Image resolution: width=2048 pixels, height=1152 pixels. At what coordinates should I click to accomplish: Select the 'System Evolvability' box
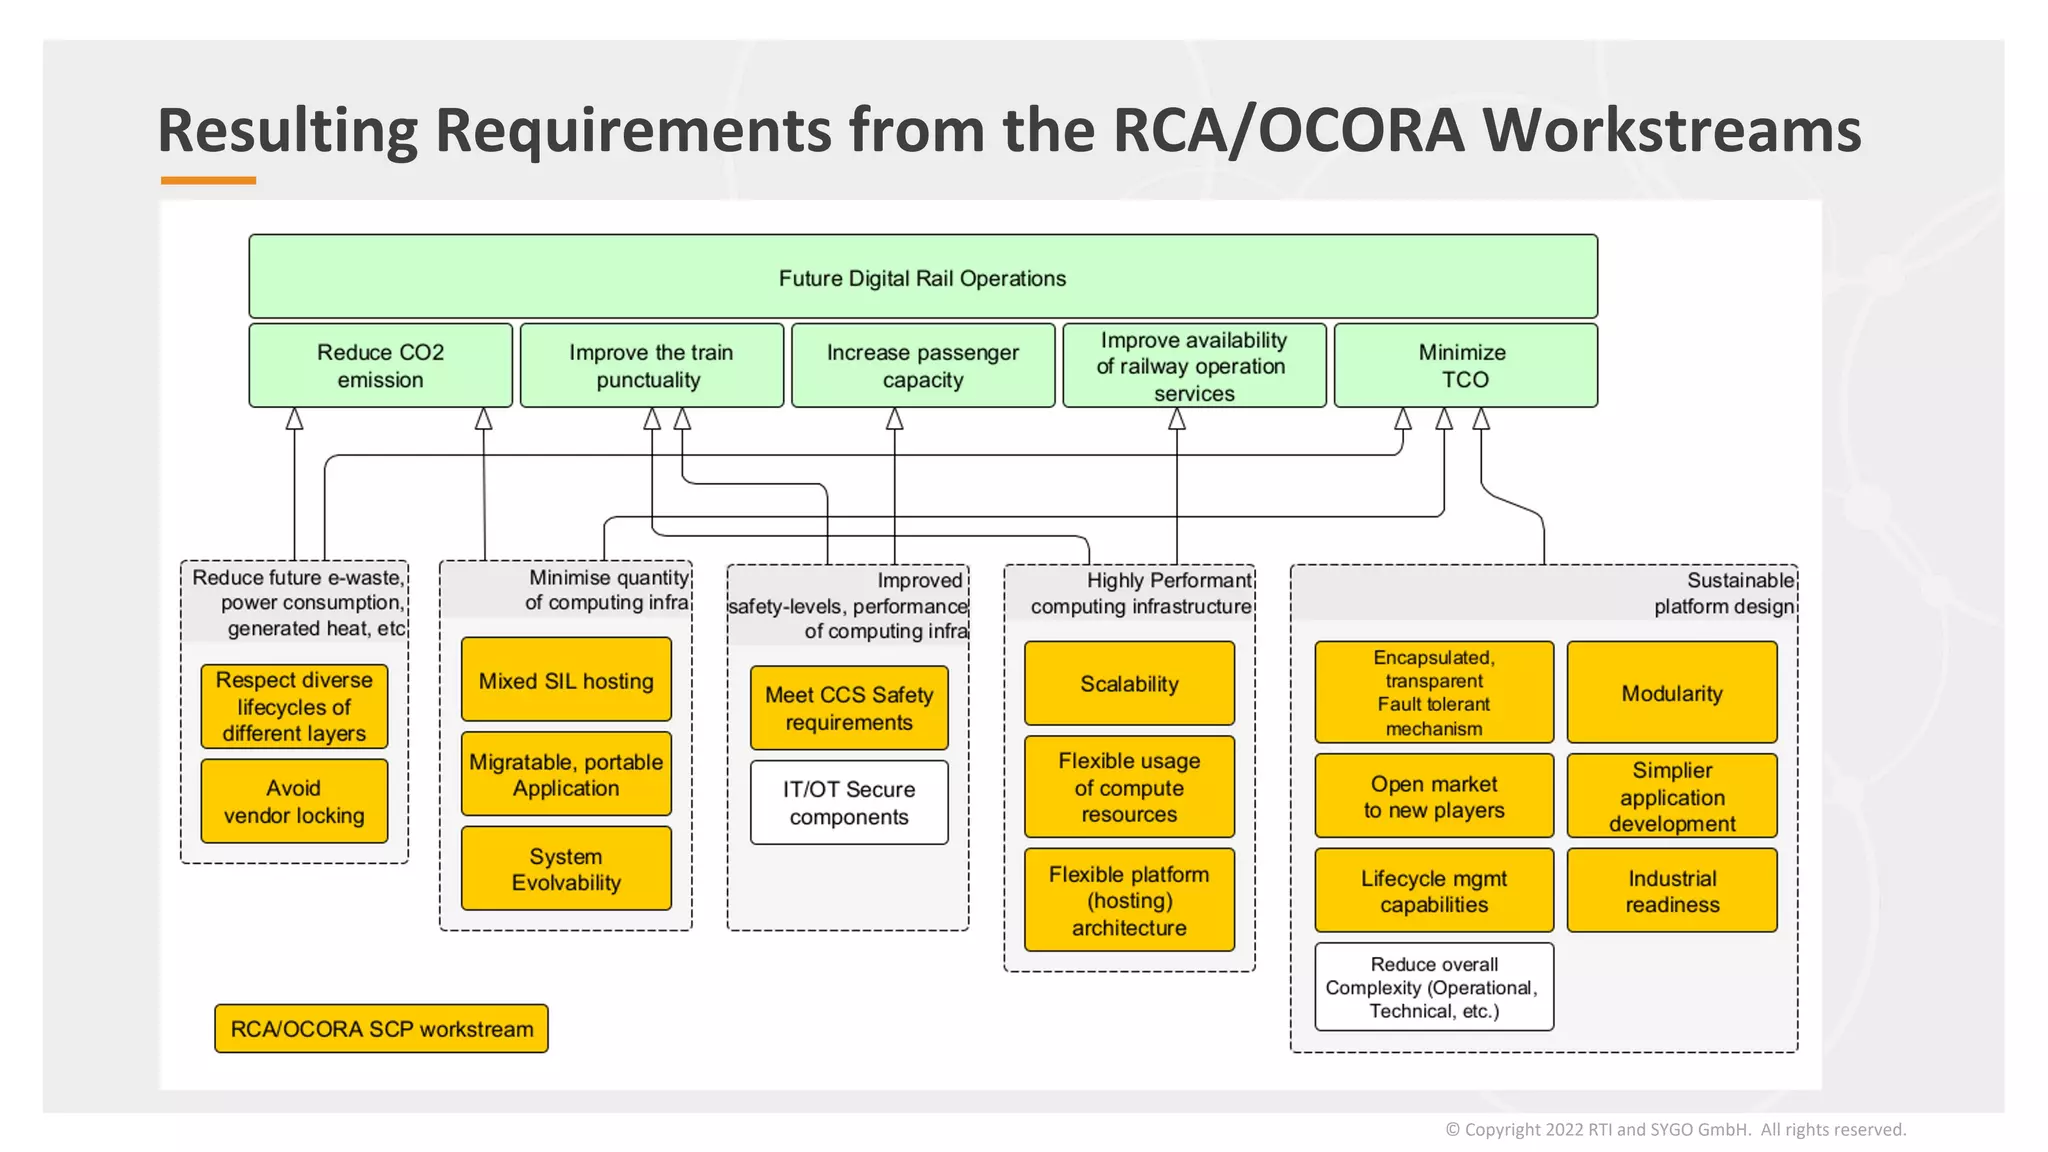click(x=566, y=868)
